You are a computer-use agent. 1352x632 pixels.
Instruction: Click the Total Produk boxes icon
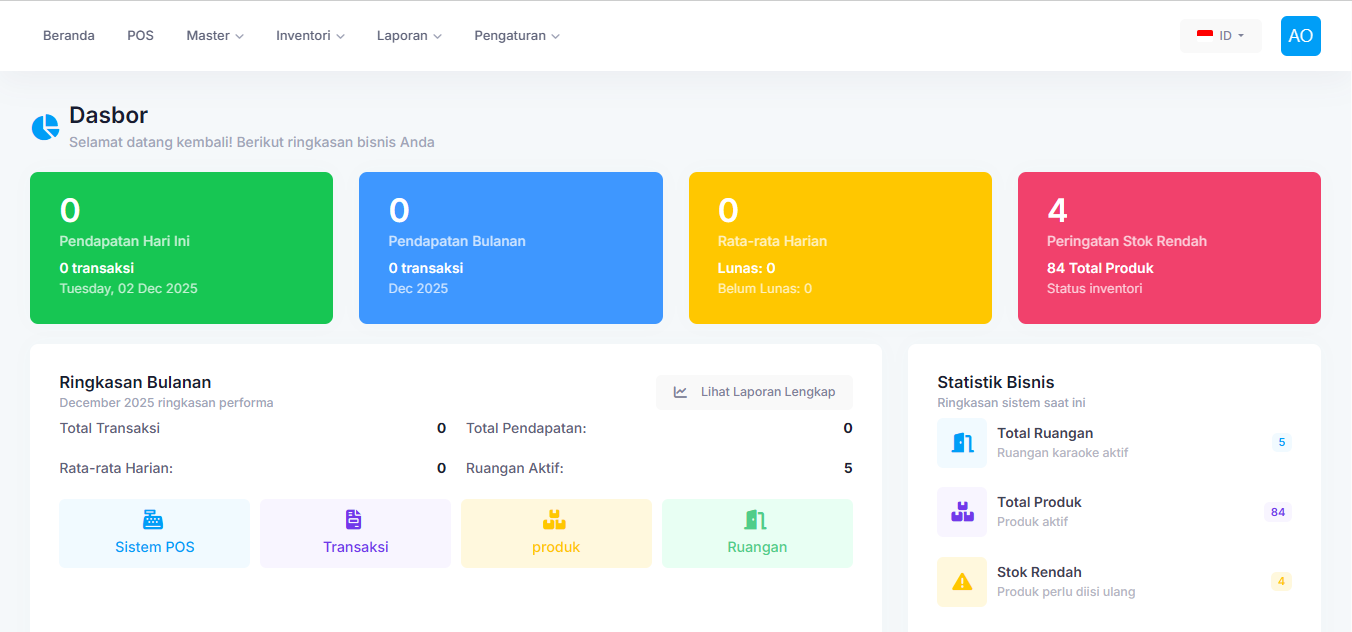[x=962, y=511]
